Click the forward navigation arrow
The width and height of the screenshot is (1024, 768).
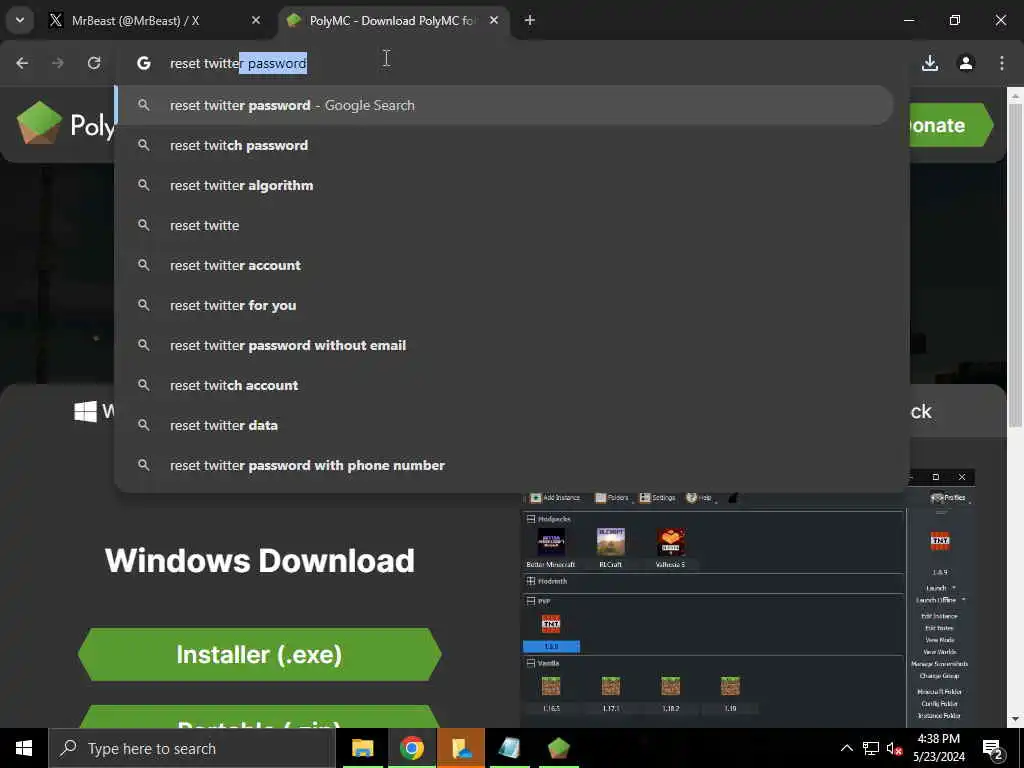(x=58, y=63)
